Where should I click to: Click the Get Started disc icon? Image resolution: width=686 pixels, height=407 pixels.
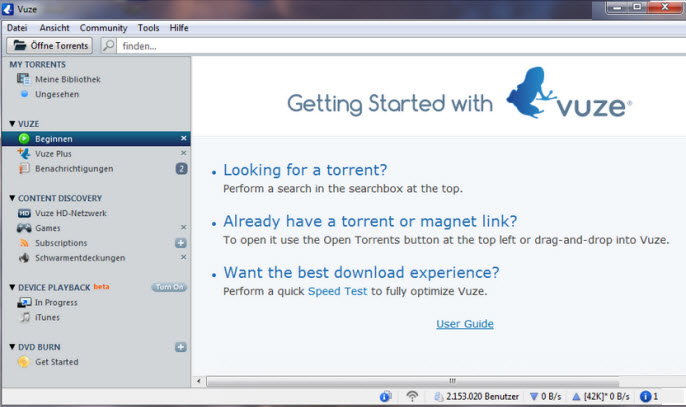point(24,362)
